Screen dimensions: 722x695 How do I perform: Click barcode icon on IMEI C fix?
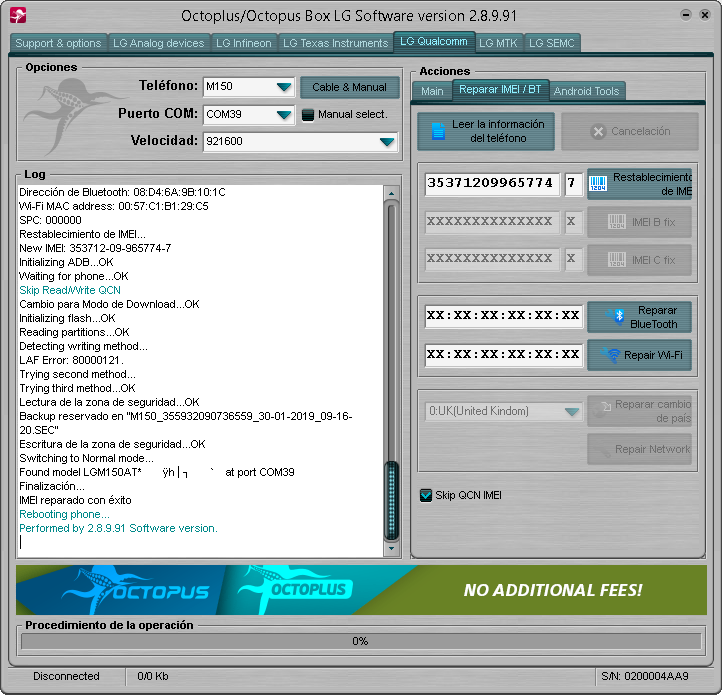617,260
